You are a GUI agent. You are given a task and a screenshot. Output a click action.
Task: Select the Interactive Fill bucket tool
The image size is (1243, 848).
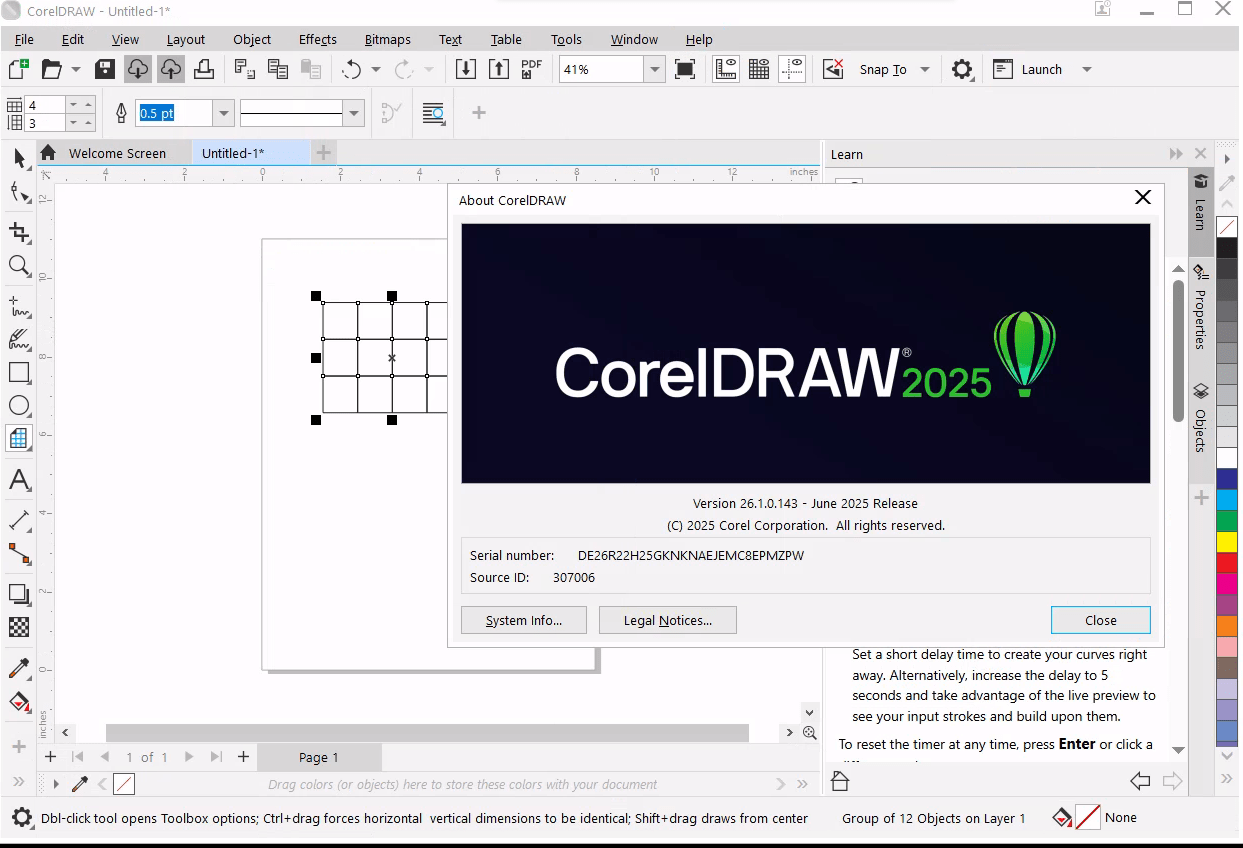click(x=19, y=701)
